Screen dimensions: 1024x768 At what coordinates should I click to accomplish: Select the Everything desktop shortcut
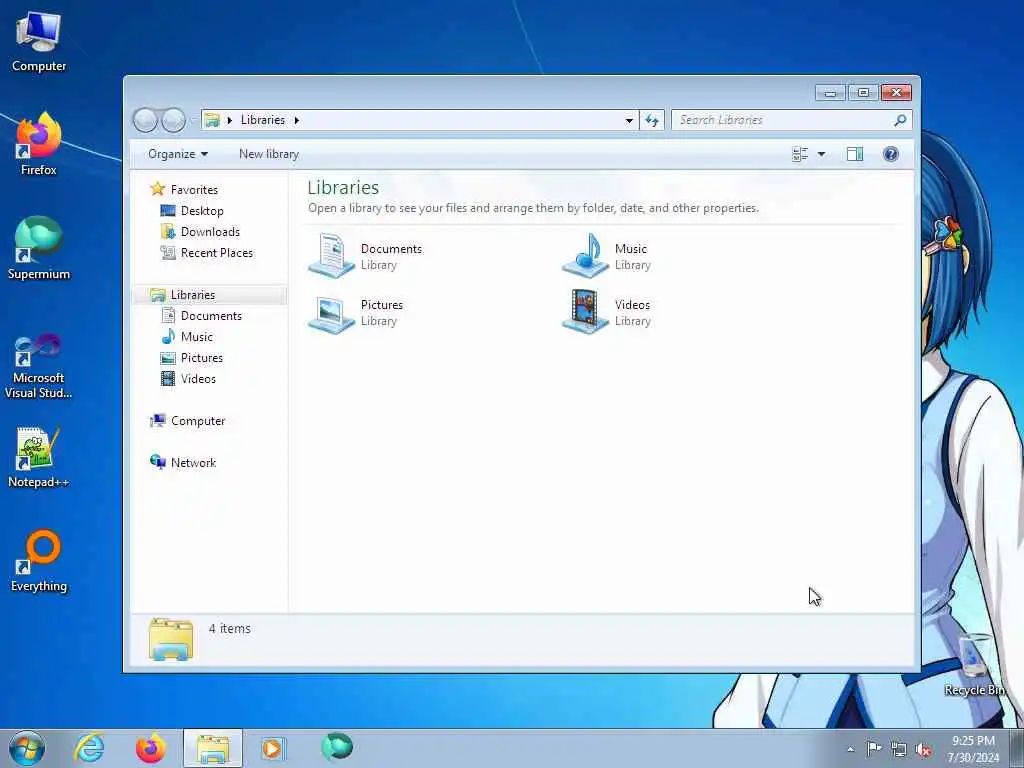coord(39,560)
